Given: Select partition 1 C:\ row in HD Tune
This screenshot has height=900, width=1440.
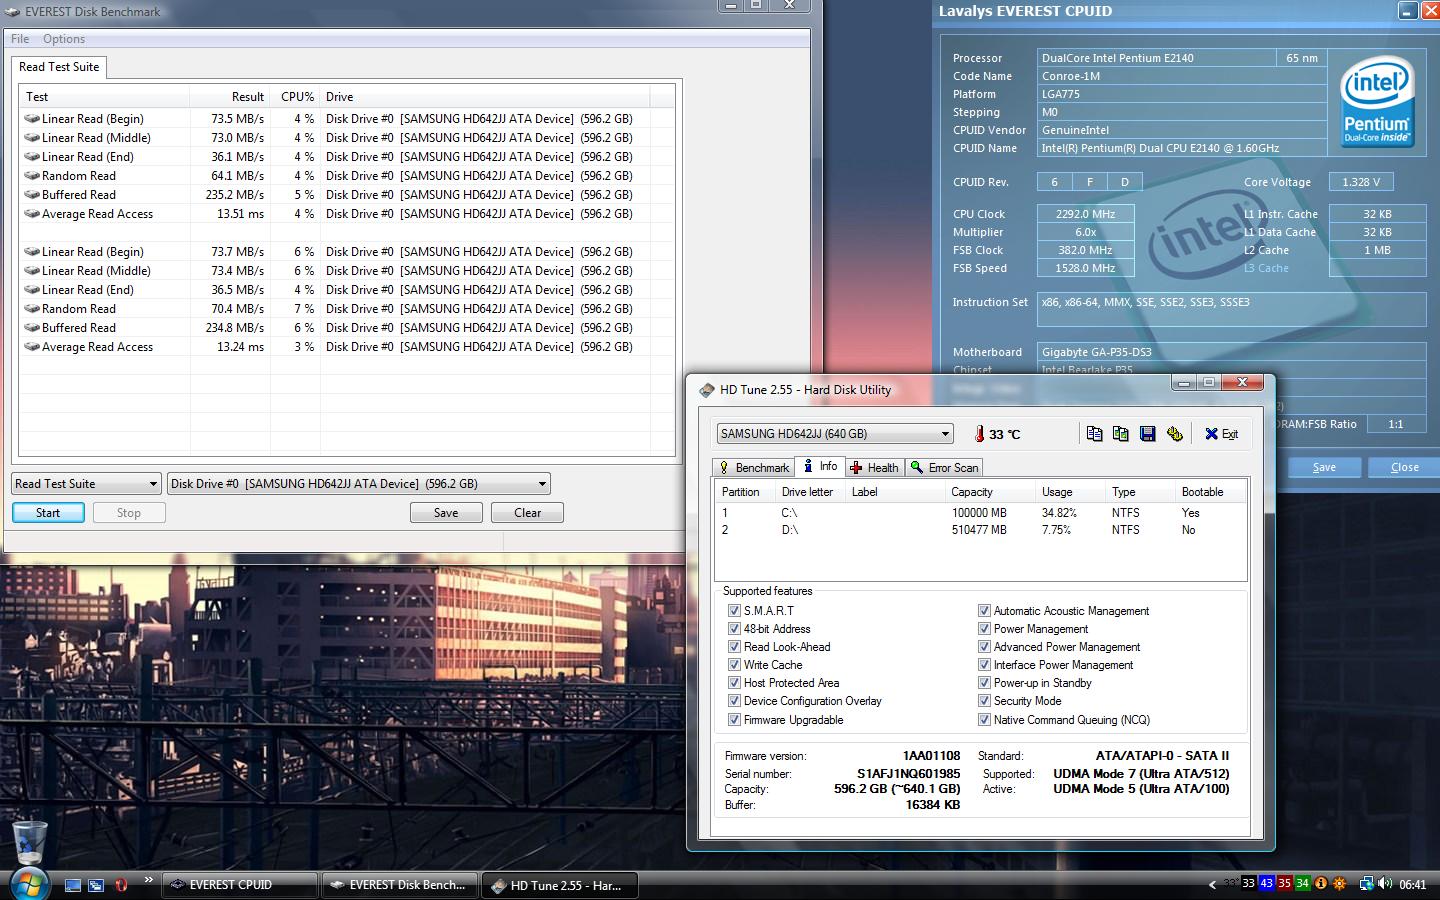Looking at the screenshot, I should click(980, 512).
